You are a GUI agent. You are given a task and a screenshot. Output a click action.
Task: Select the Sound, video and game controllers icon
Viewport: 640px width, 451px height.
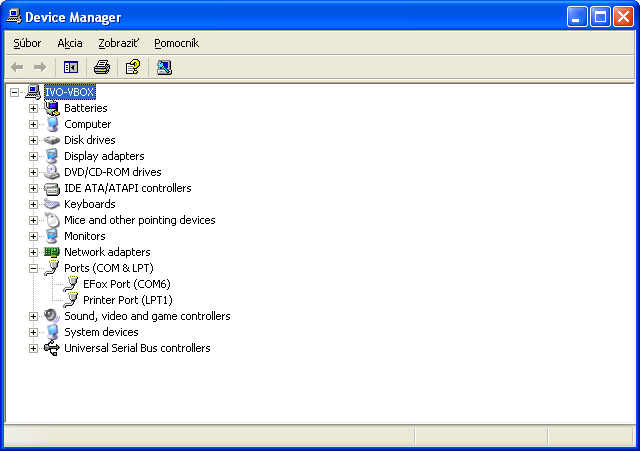(52, 316)
